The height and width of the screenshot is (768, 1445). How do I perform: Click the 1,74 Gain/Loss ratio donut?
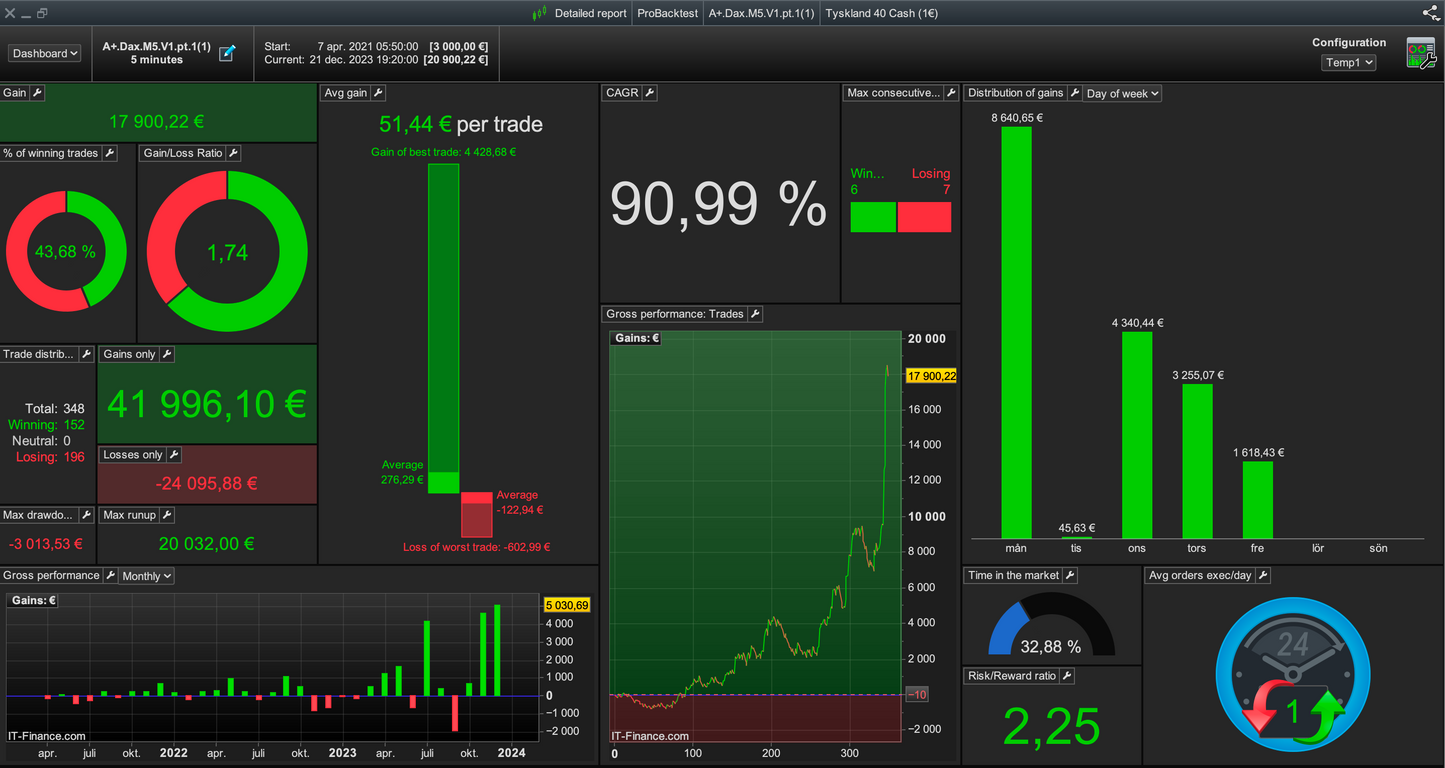(x=227, y=252)
